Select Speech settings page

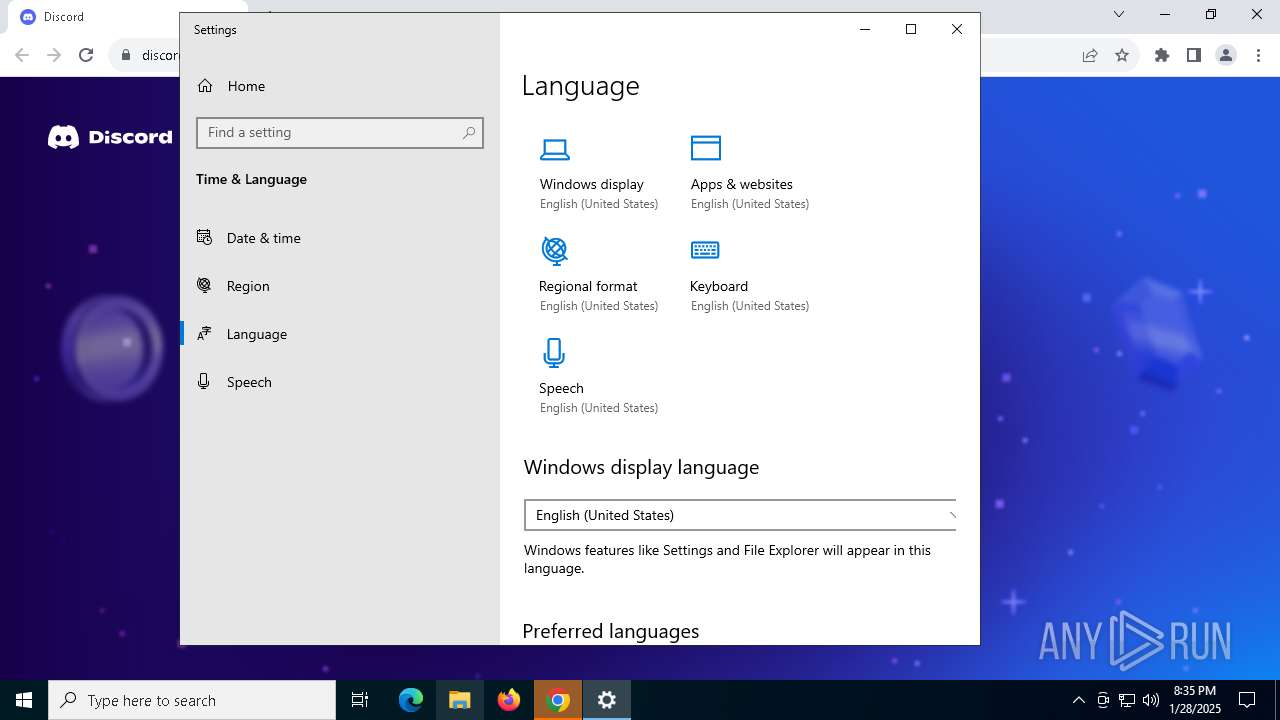340,382
